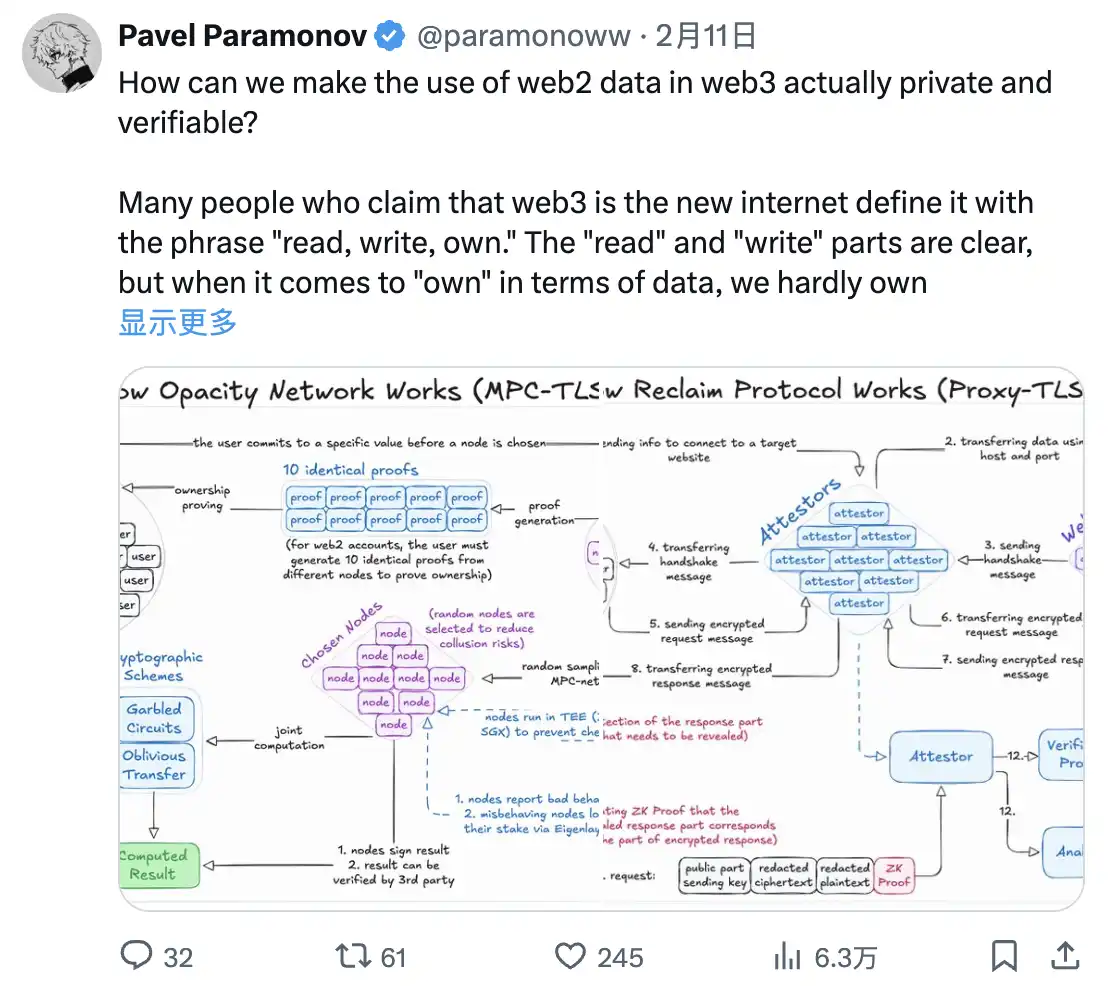This screenshot has height=986, width=1110.
Task: Click the green Computed Result box
Action: [x=157, y=865]
